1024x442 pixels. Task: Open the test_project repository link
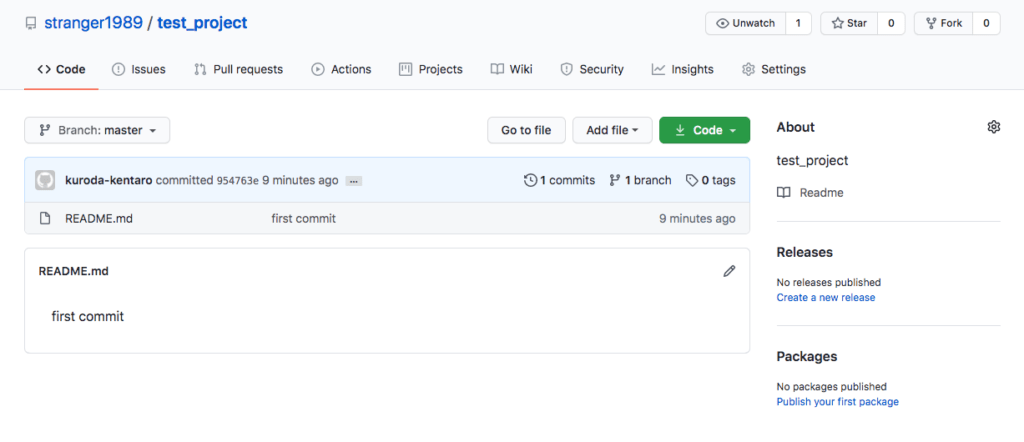click(x=202, y=23)
